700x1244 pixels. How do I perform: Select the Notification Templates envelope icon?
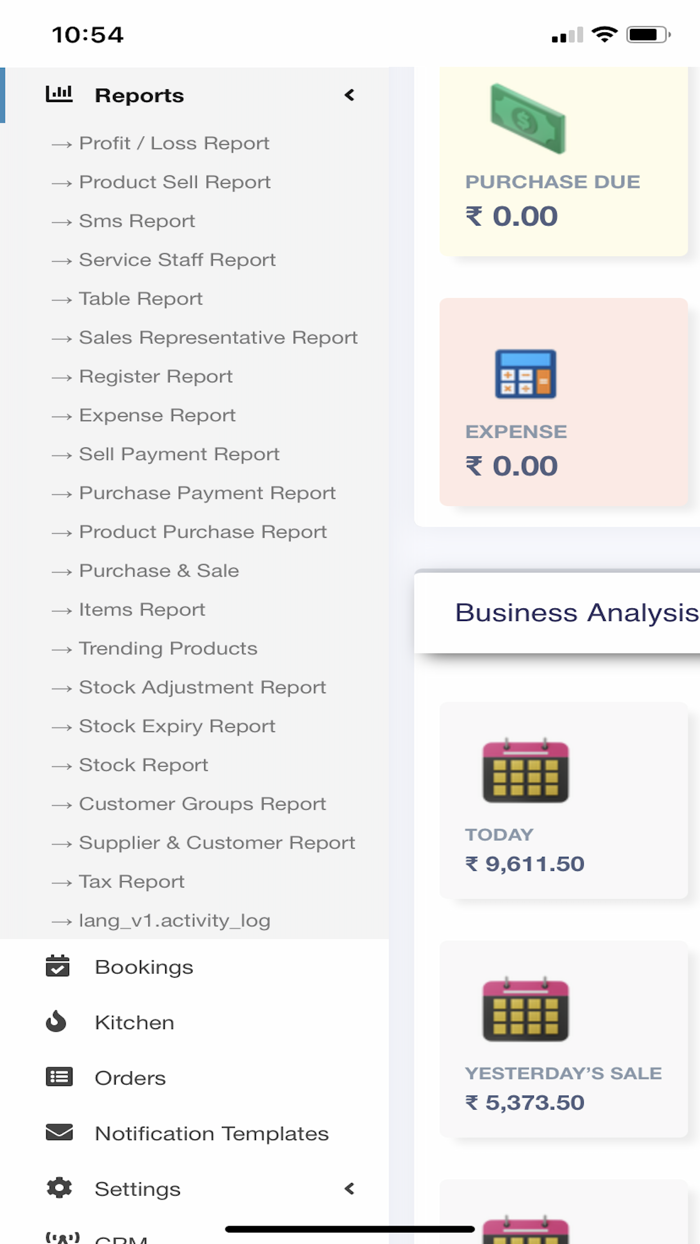59,1133
